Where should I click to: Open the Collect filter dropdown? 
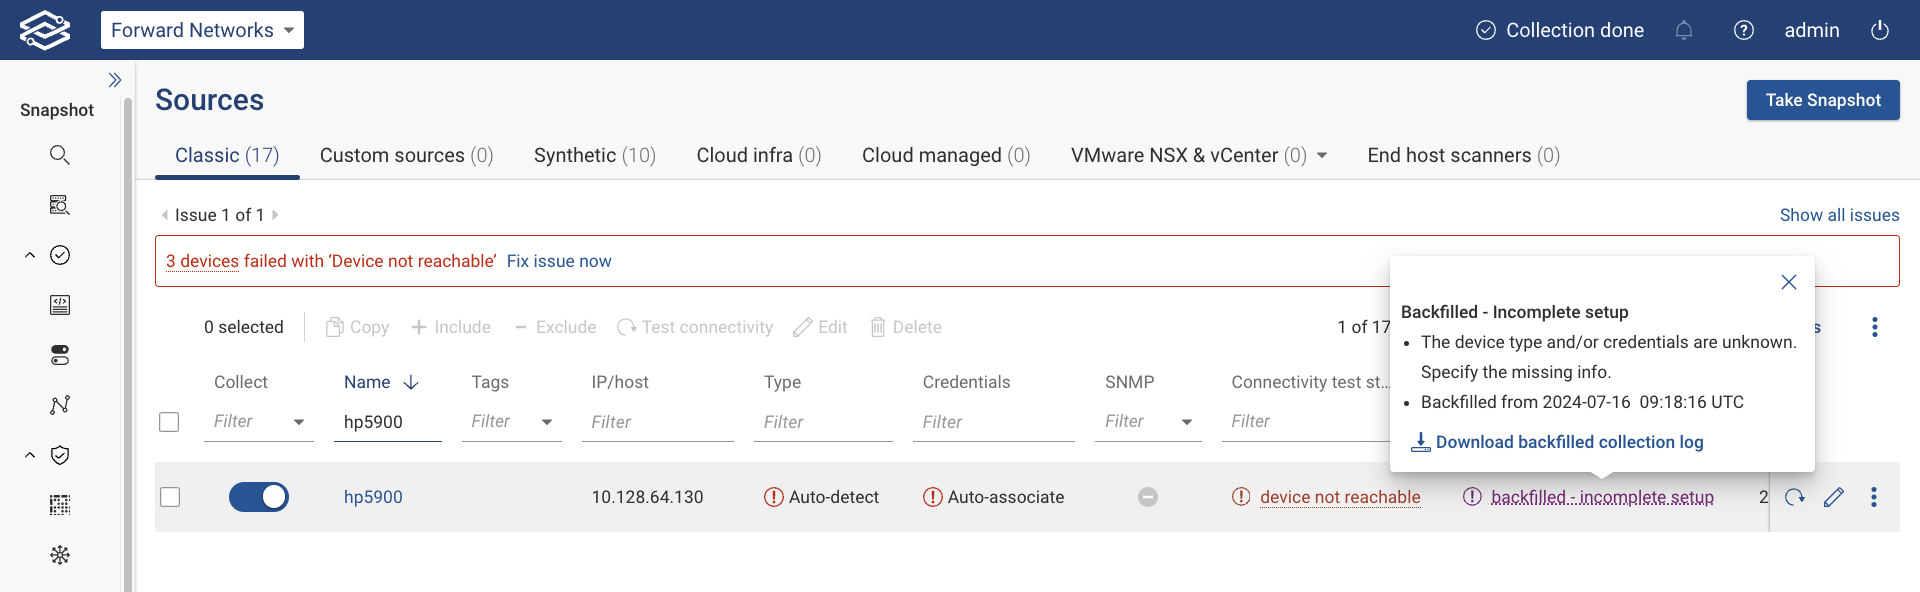point(298,422)
